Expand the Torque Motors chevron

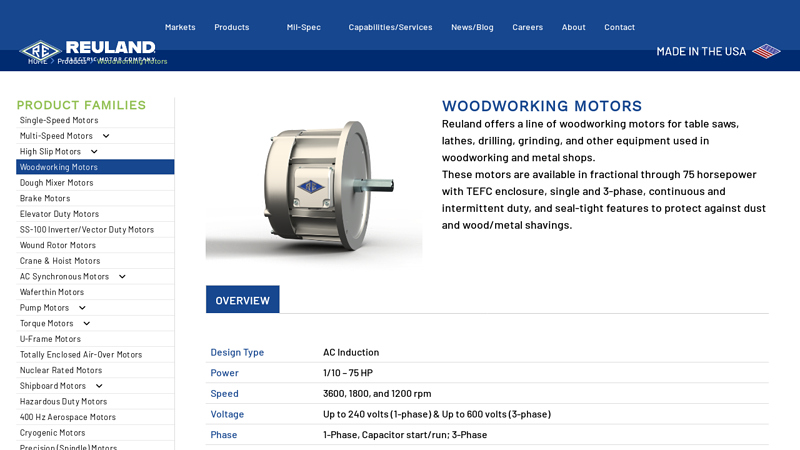tap(87, 323)
